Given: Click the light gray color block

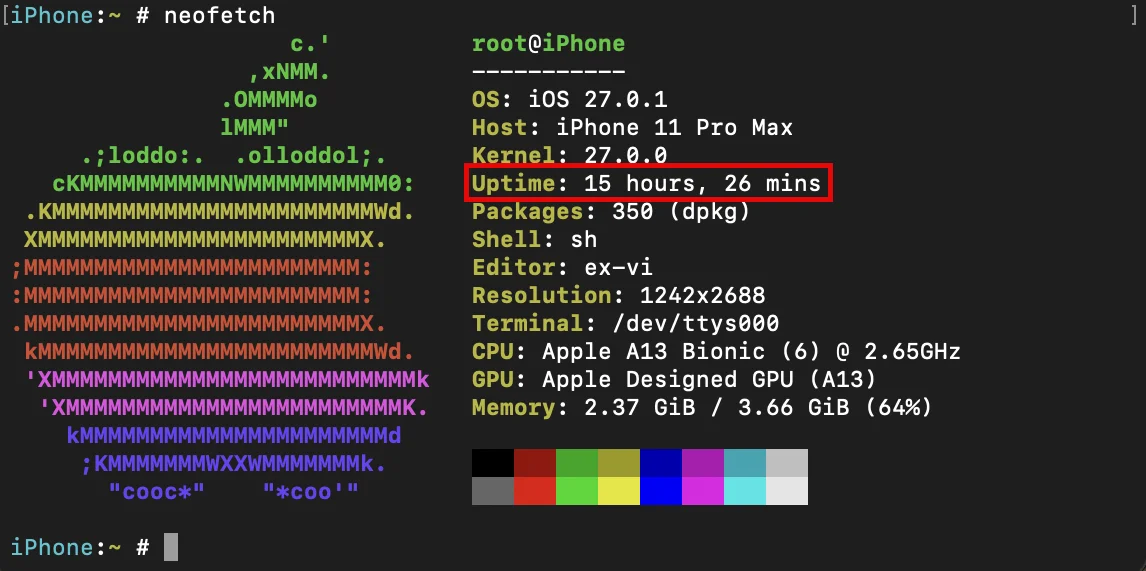Looking at the screenshot, I should [787, 463].
